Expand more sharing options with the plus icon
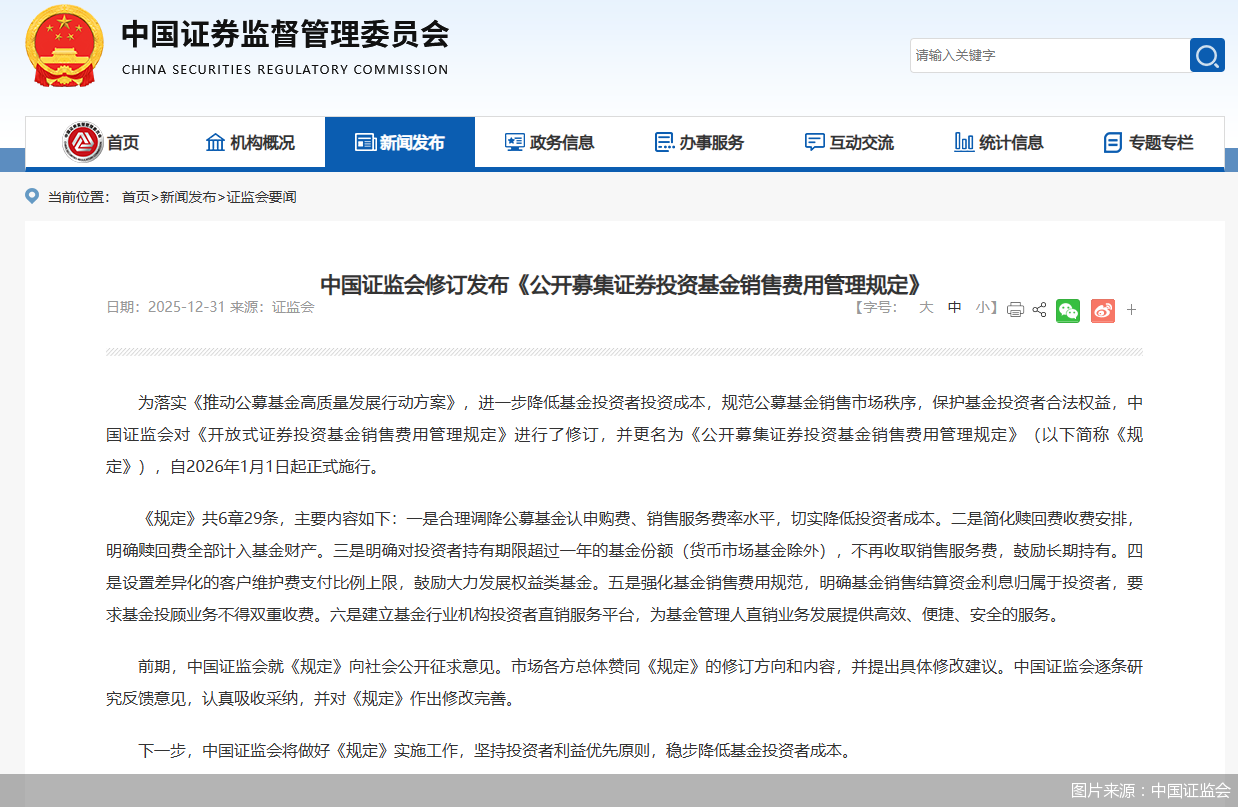The width and height of the screenshot is (1238, 807). click(1131, 310)
